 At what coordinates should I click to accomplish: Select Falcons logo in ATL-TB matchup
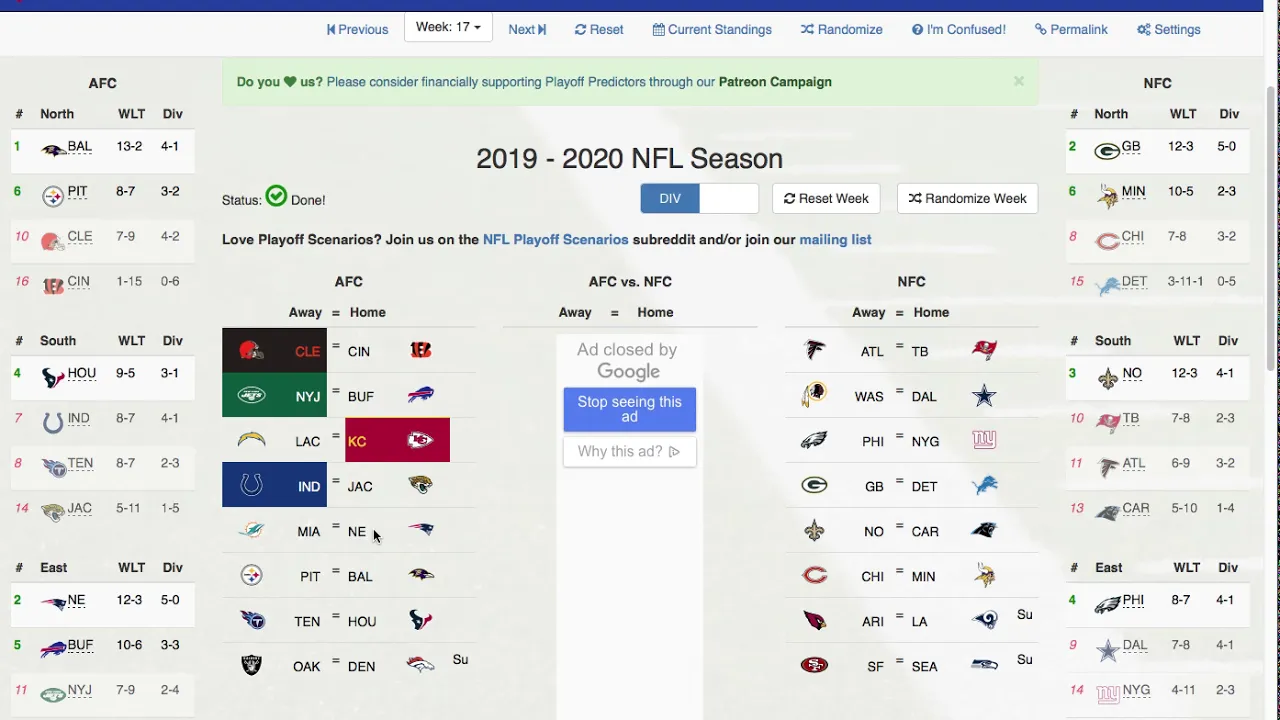coord(815,350)
